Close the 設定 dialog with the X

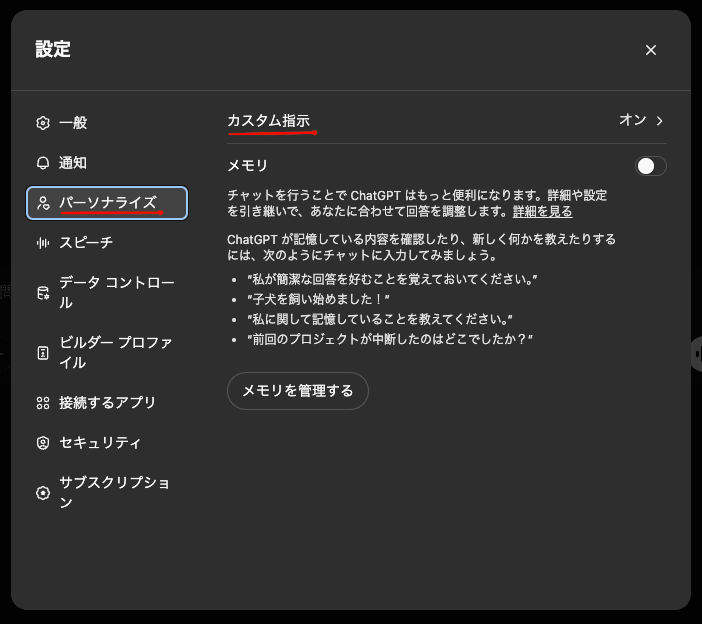point(651,50)
